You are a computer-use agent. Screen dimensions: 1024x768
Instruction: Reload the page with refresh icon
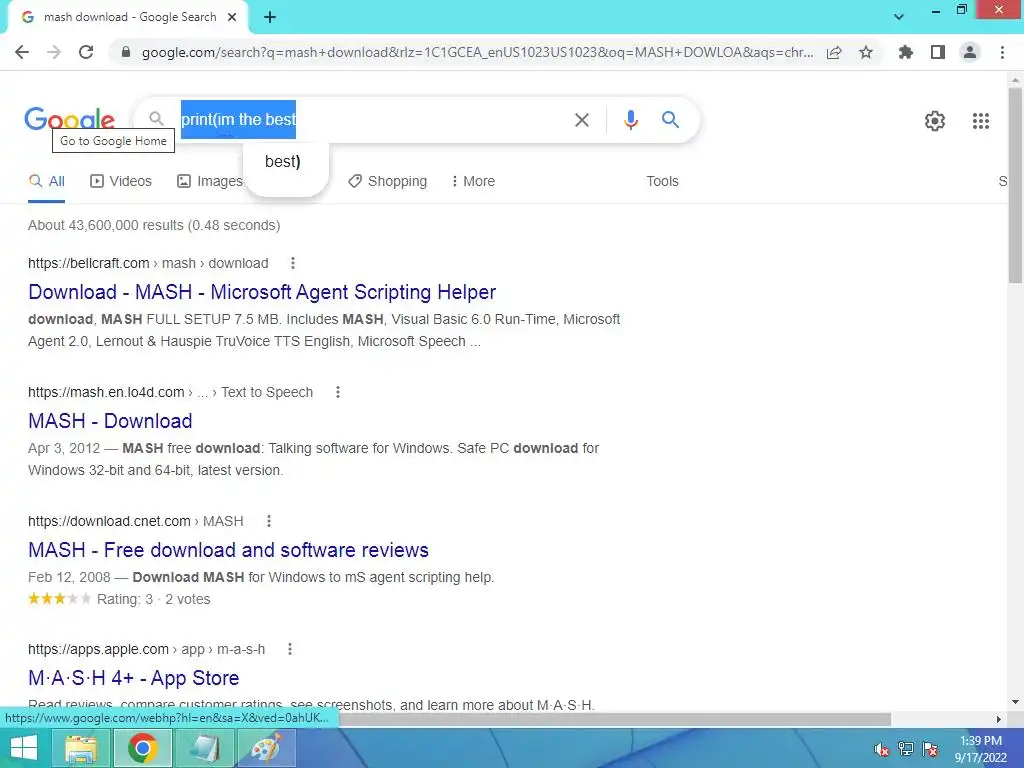(86, 52)
